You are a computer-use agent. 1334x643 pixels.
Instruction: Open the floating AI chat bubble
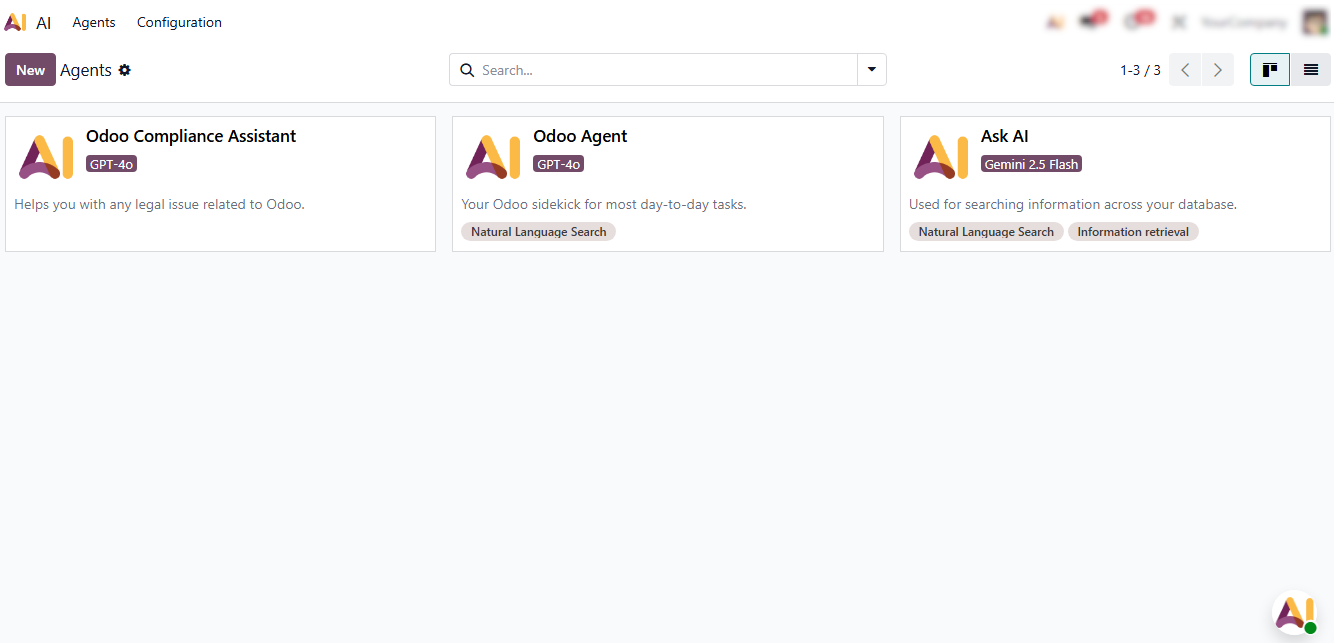[x=1294, y=612]
